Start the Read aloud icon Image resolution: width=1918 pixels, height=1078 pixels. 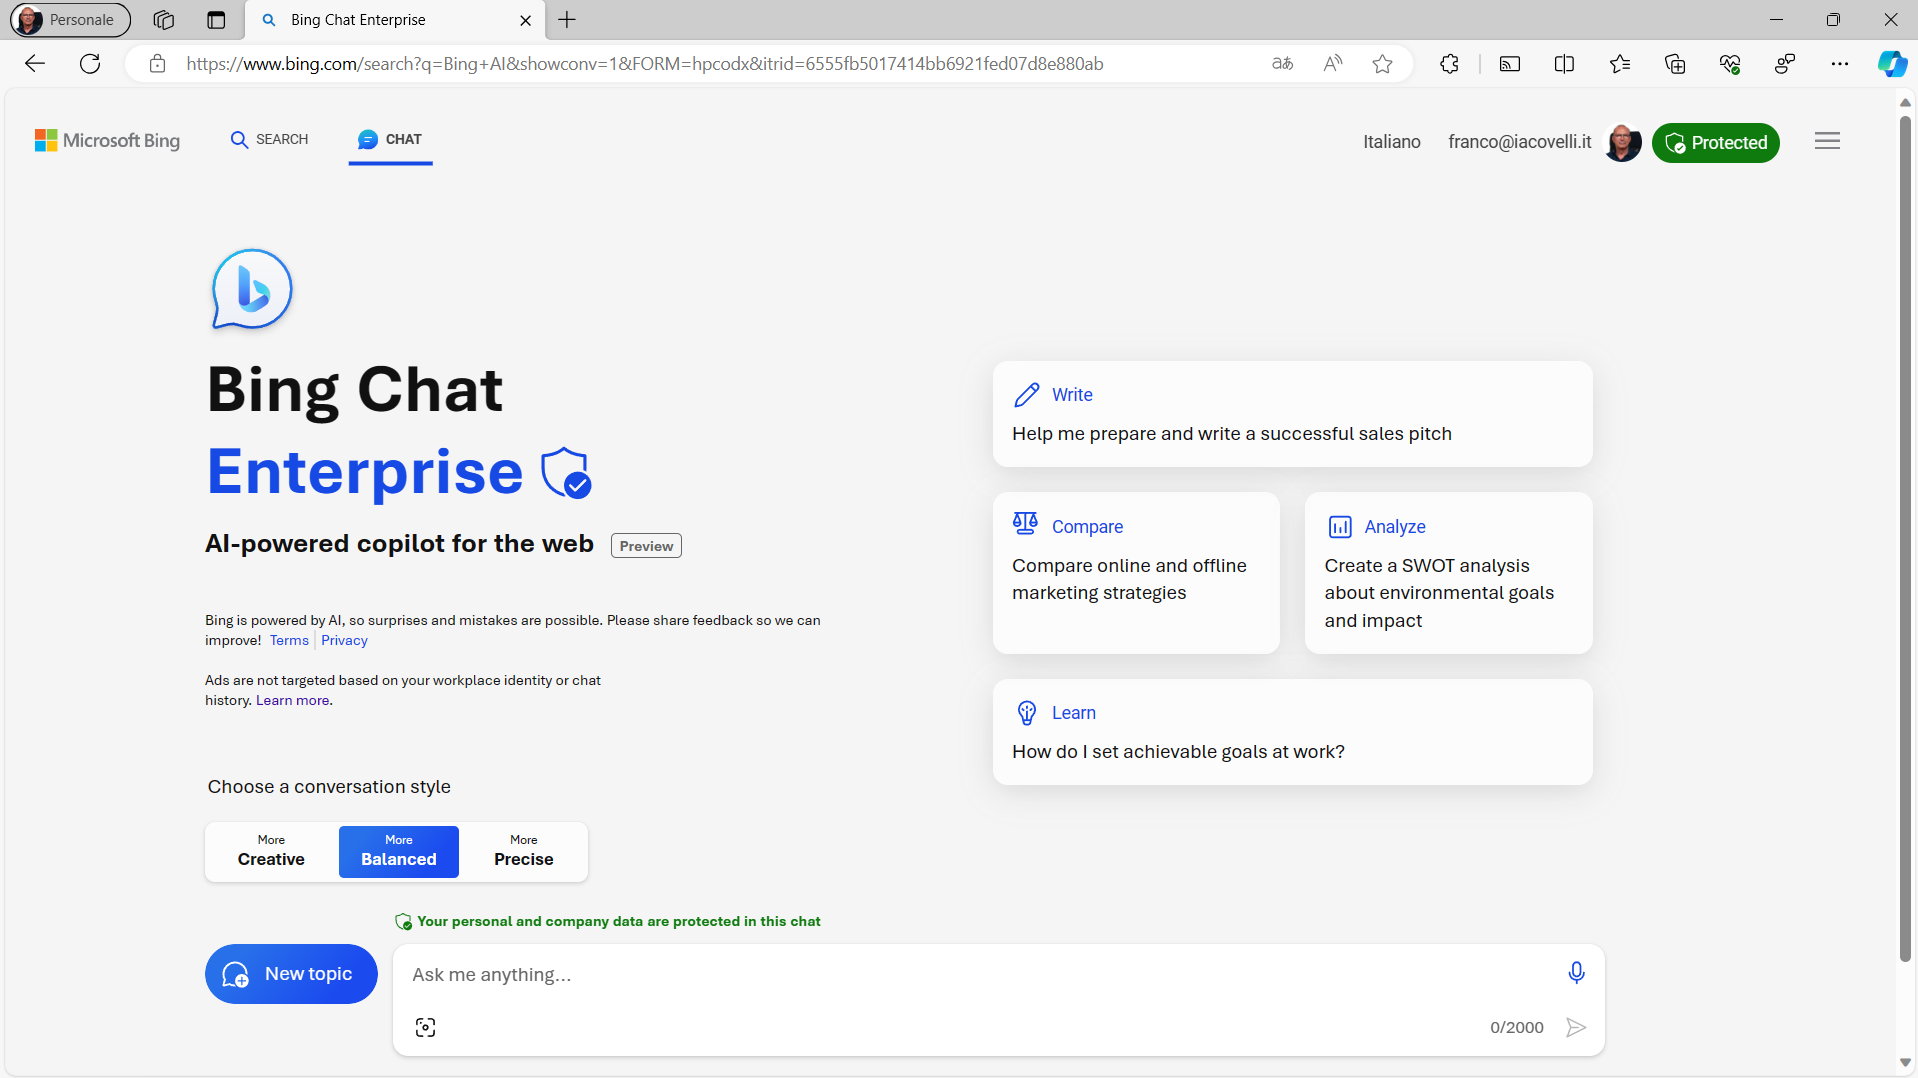point(1332,64)
